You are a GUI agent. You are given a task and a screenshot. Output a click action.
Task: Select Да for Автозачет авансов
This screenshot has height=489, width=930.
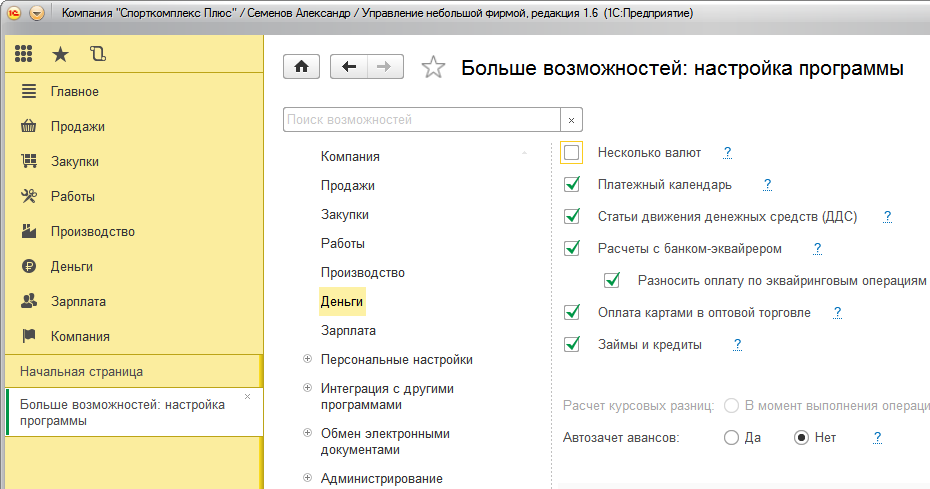click(731, 438)
